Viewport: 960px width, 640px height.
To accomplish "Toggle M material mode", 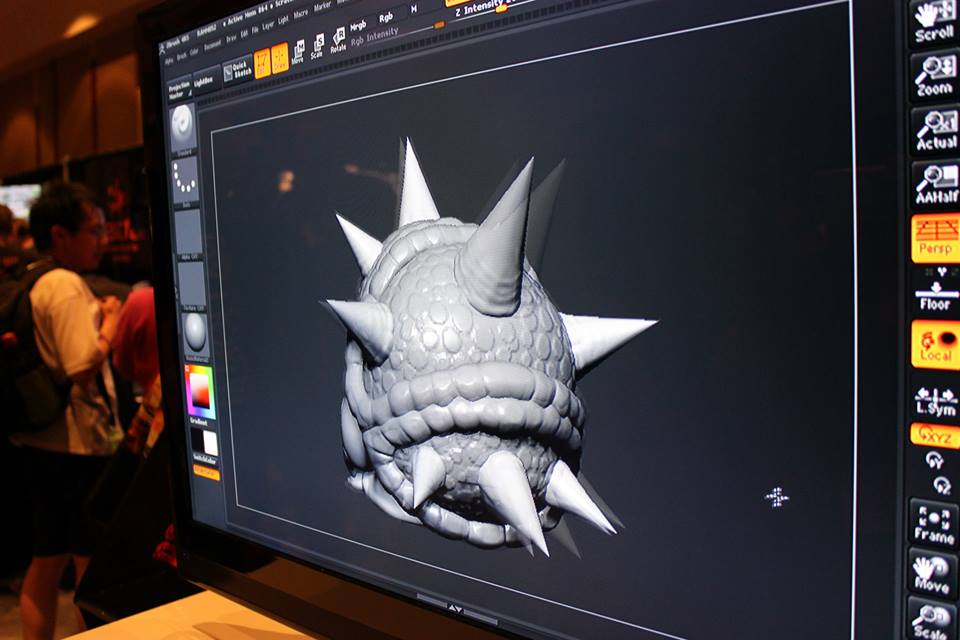I will (x=414, y=9).
